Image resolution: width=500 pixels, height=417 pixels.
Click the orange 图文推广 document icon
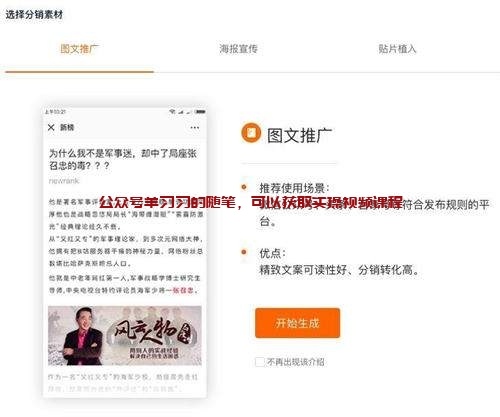click(251, 133)
